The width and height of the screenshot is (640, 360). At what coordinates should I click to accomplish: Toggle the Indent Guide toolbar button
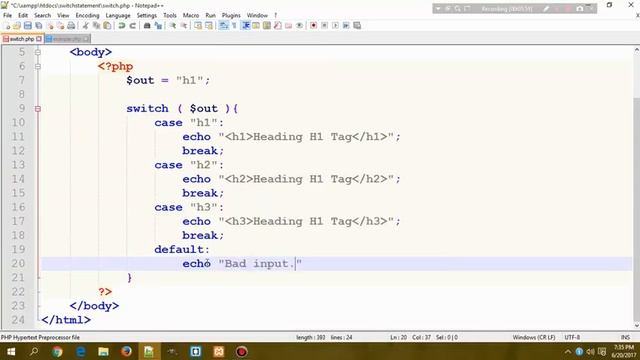(246, 26)
